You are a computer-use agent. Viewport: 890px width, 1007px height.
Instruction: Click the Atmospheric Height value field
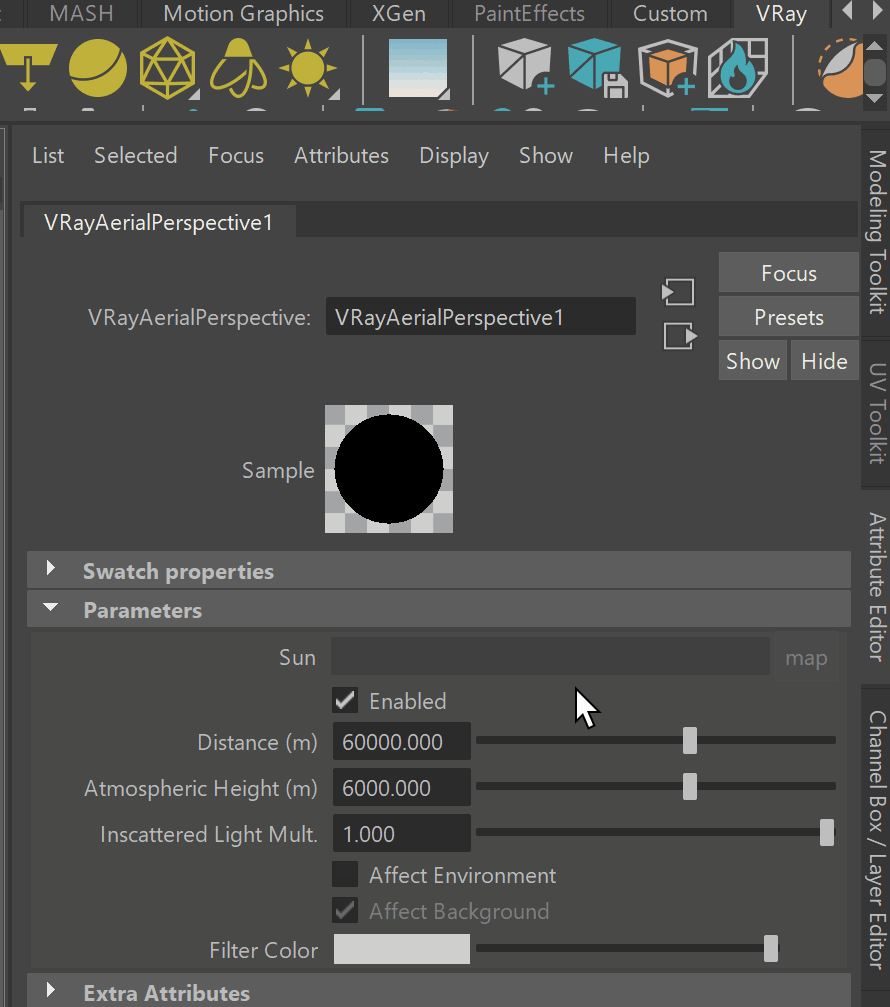tap(402, 787)
